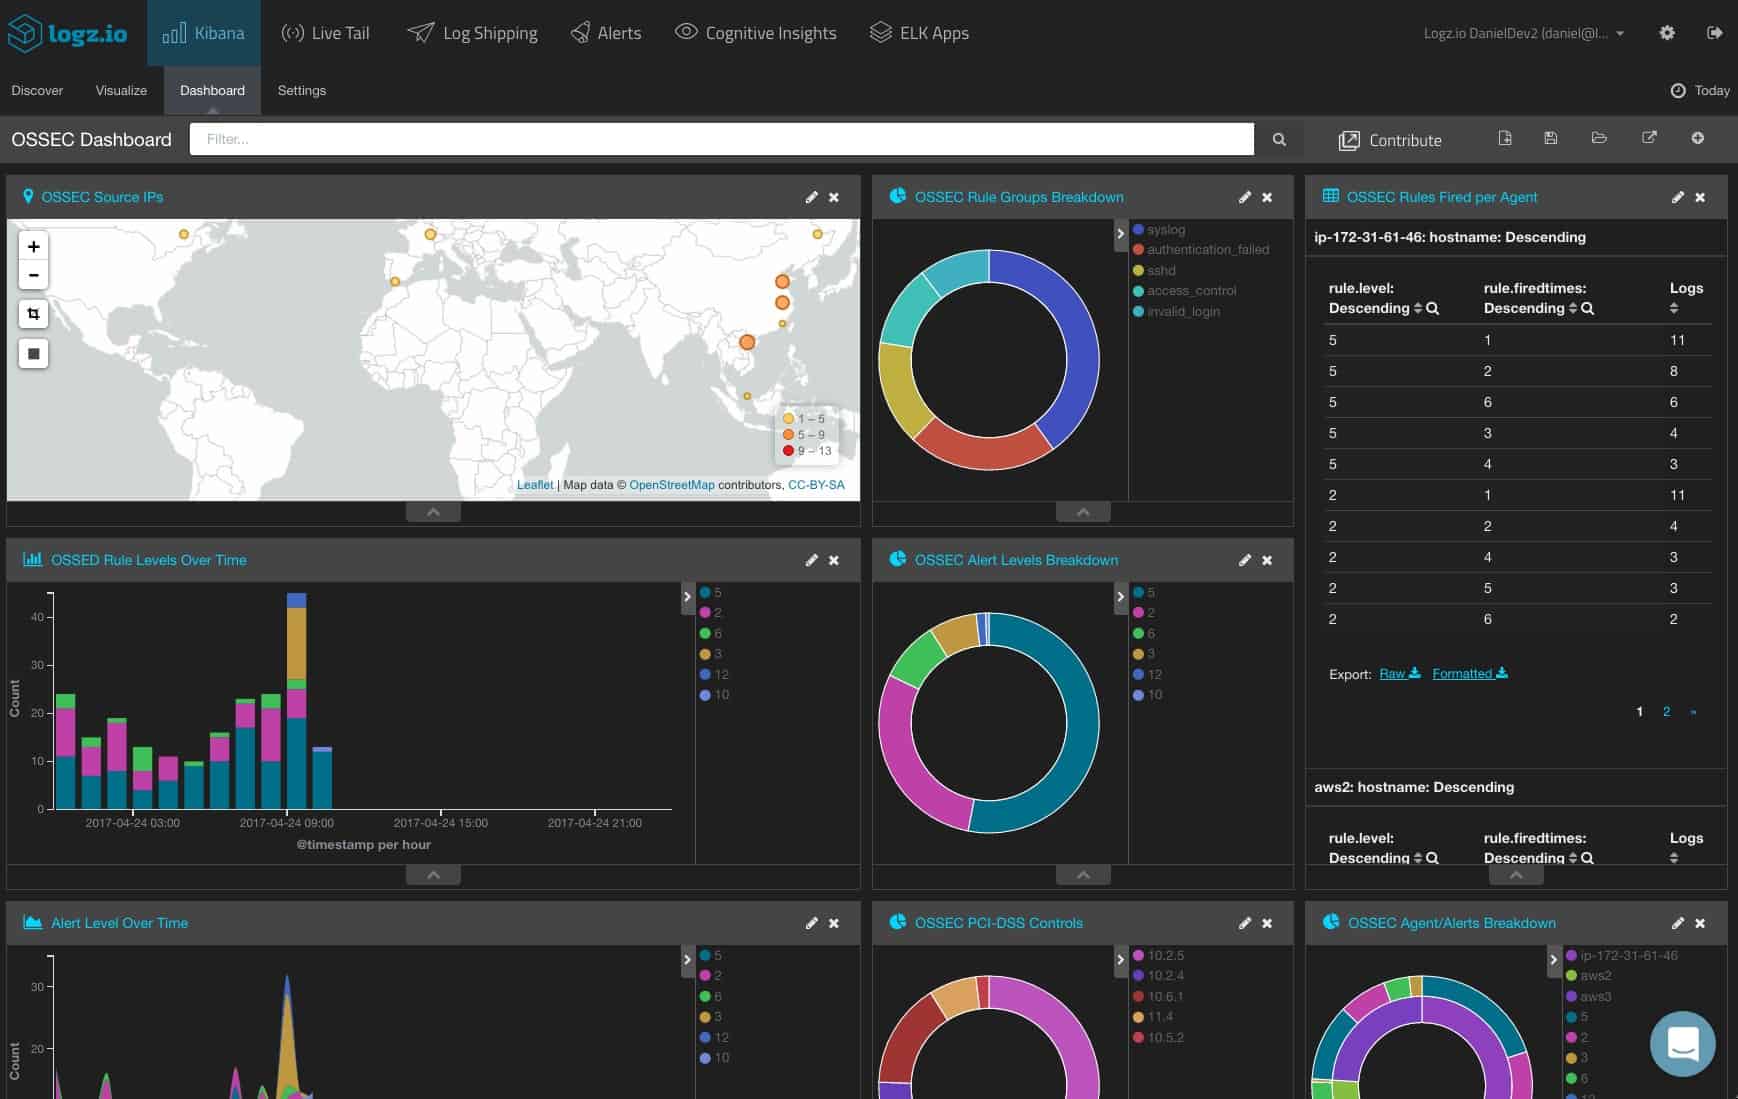Go to page 2 of the table
This screenshot has height=1099, width=1738.
[1666, 712]
